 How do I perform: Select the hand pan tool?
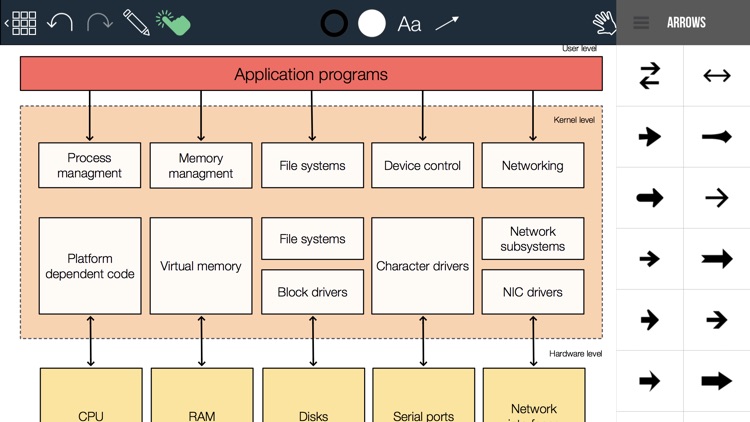[604, 22]
